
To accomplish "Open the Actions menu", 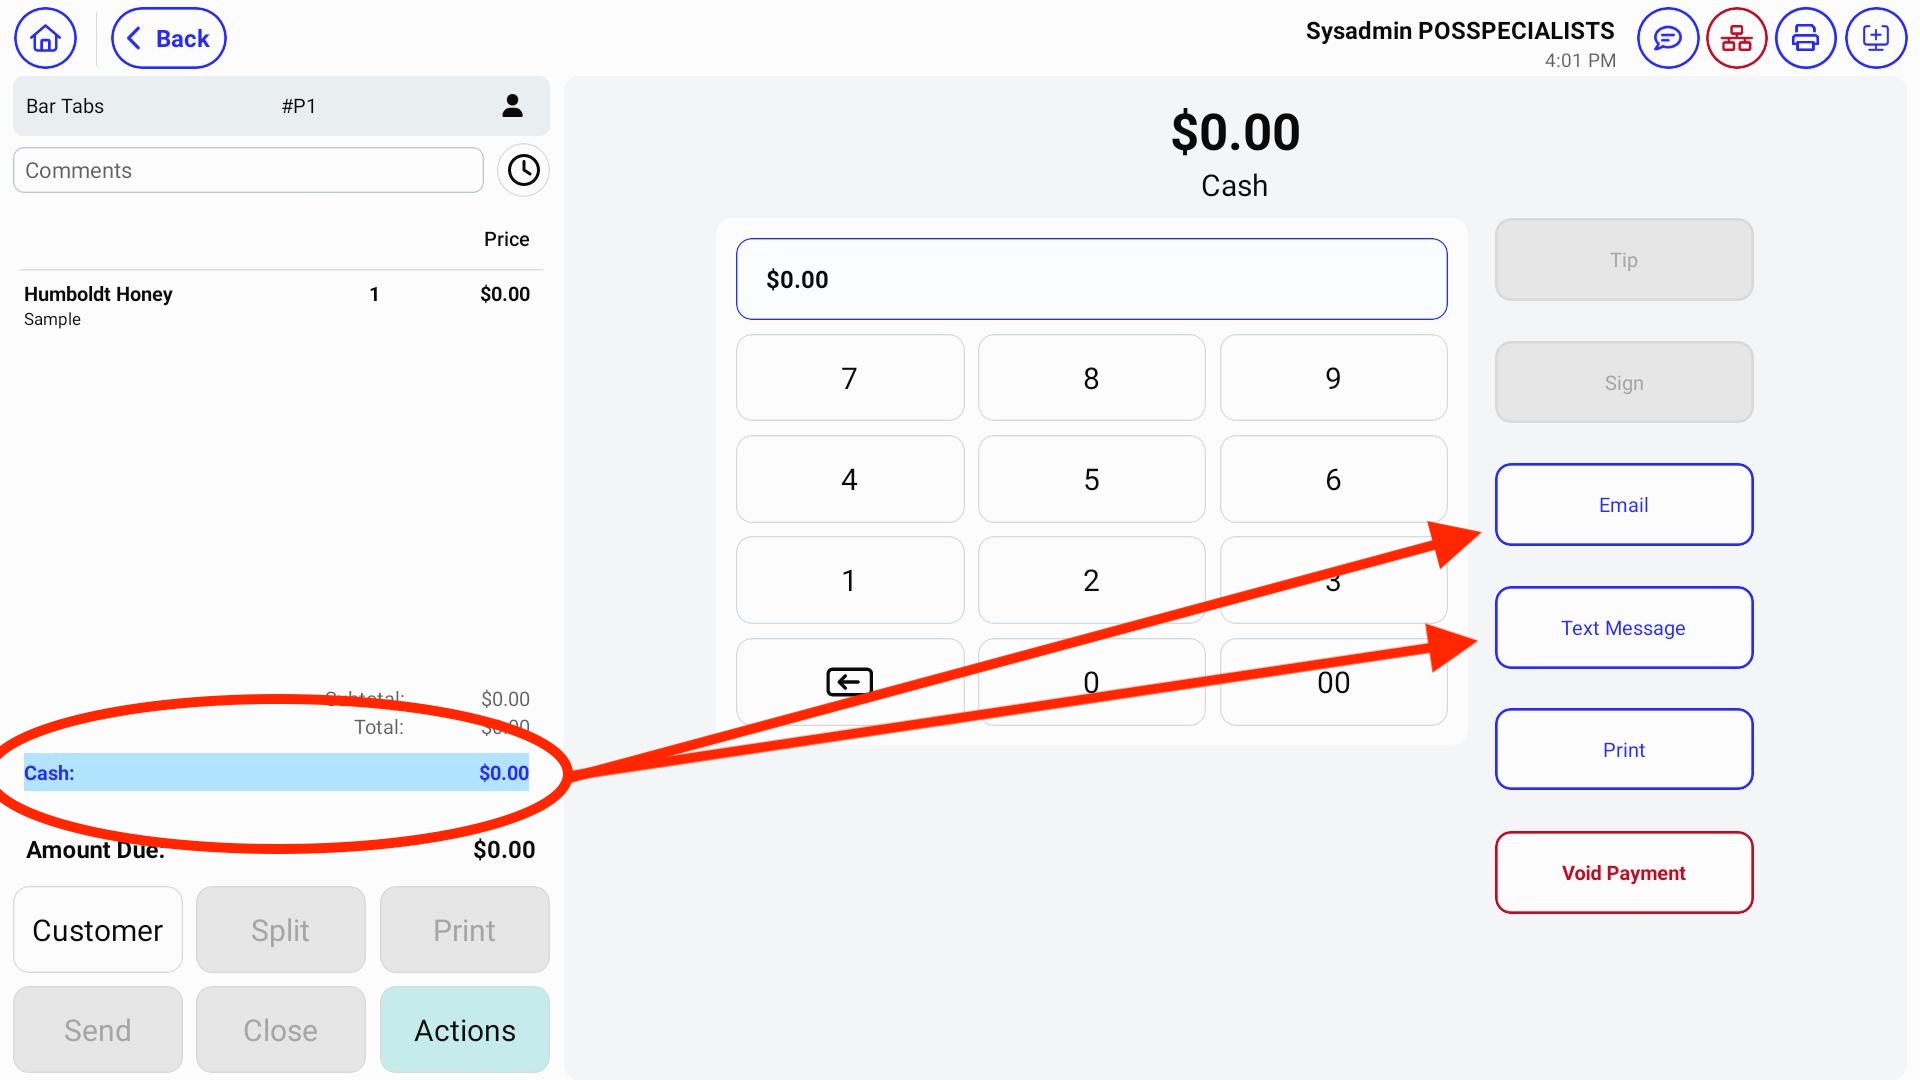I will 465,1030.
